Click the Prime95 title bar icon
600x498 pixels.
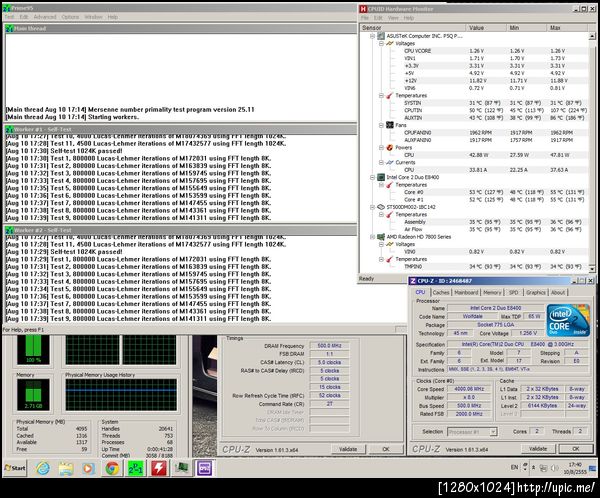pos(7,8)
